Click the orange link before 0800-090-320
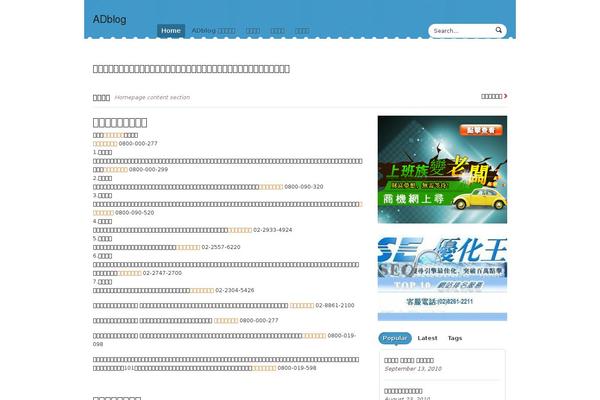The image size is (600, 400). tap(271, 186)
